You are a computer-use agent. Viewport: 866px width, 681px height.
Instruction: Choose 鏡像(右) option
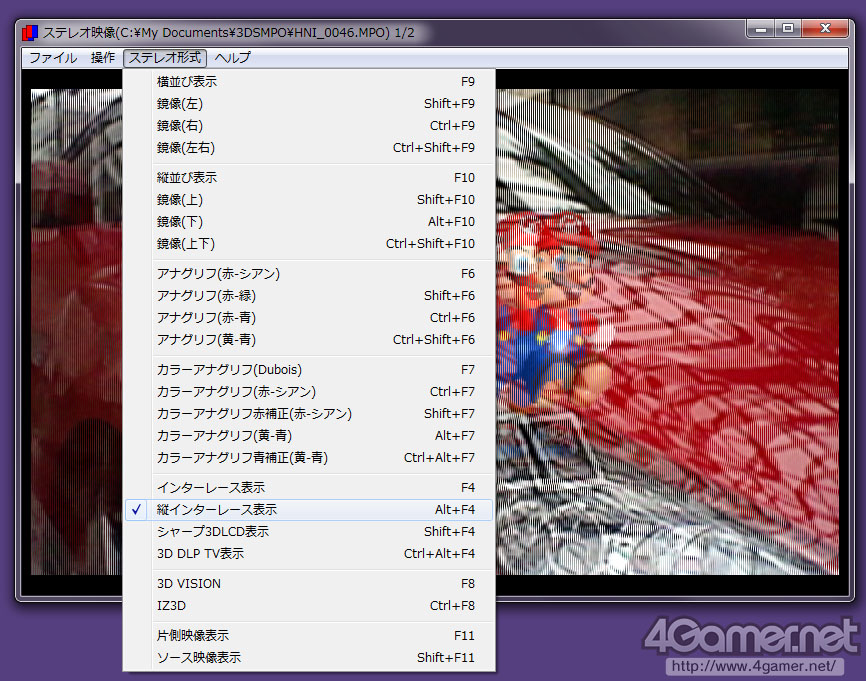pos(309,126)
